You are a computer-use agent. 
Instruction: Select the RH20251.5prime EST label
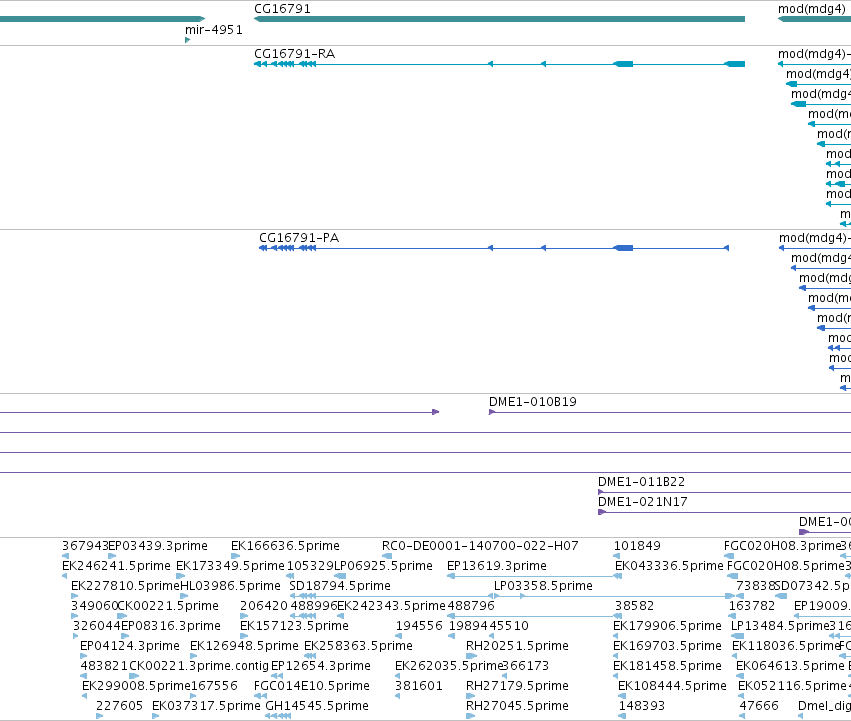pos(517,646)
